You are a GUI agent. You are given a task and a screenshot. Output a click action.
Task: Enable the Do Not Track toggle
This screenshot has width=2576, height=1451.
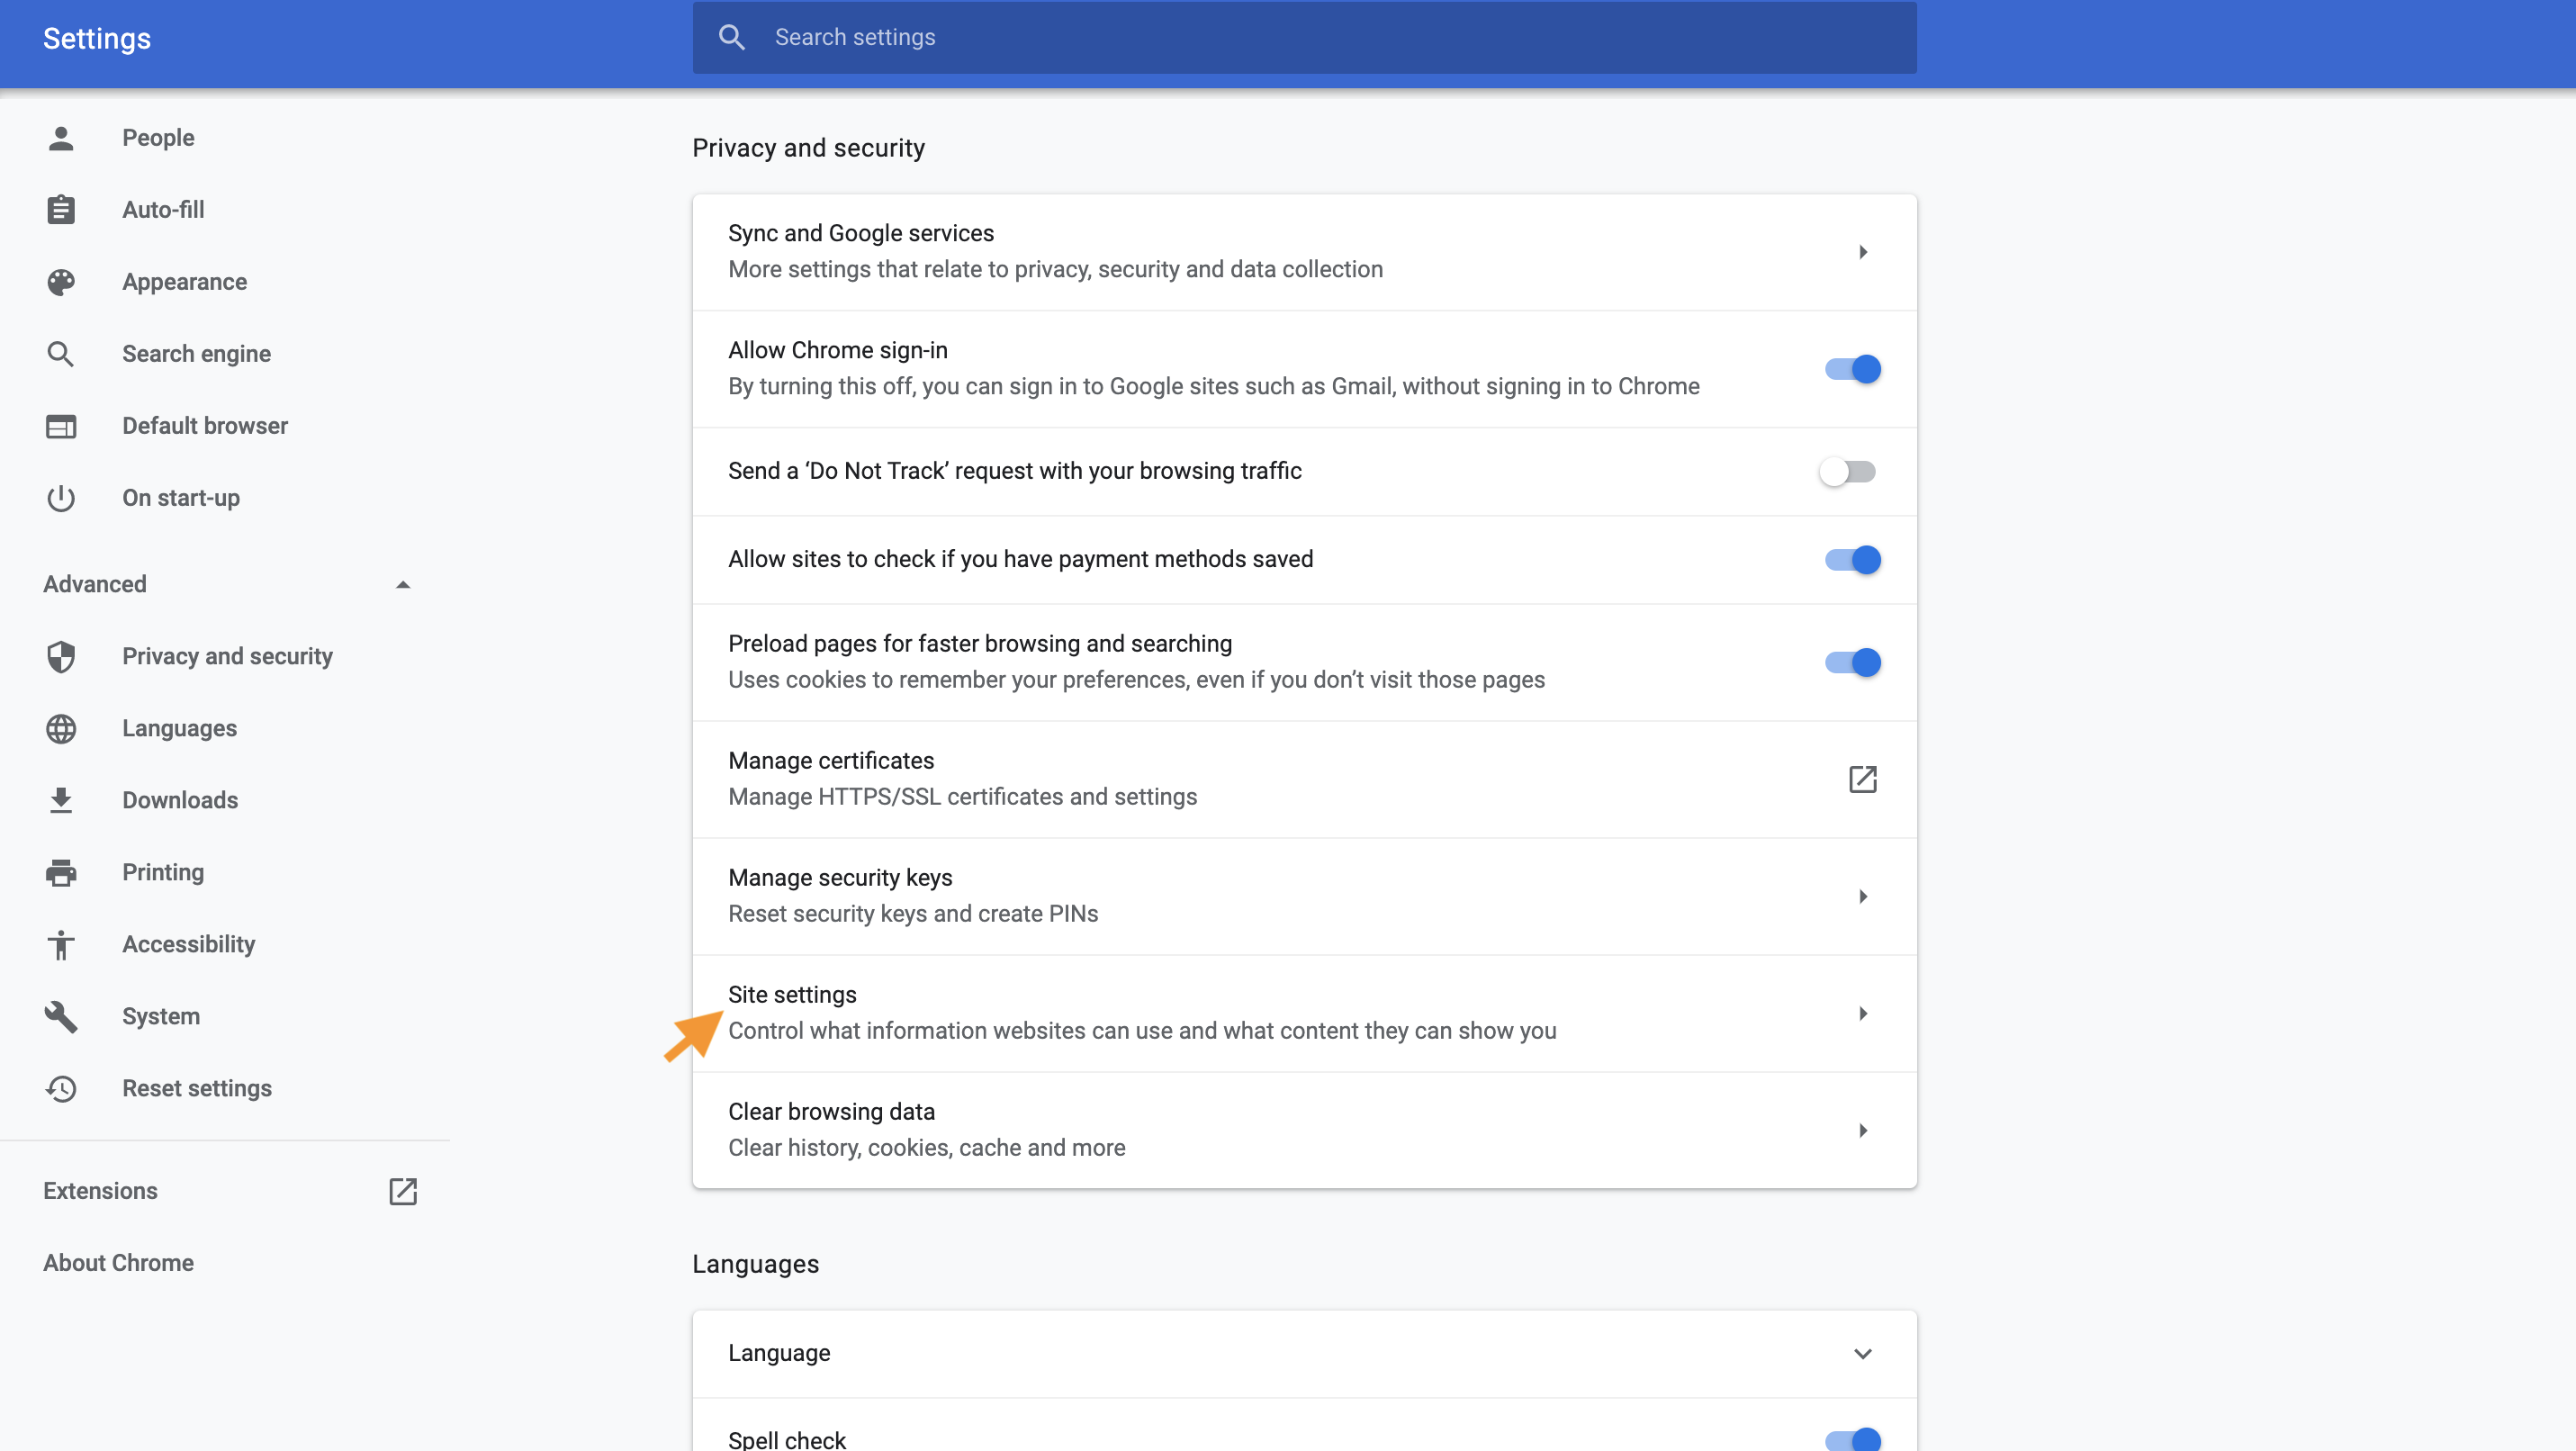1848,471
